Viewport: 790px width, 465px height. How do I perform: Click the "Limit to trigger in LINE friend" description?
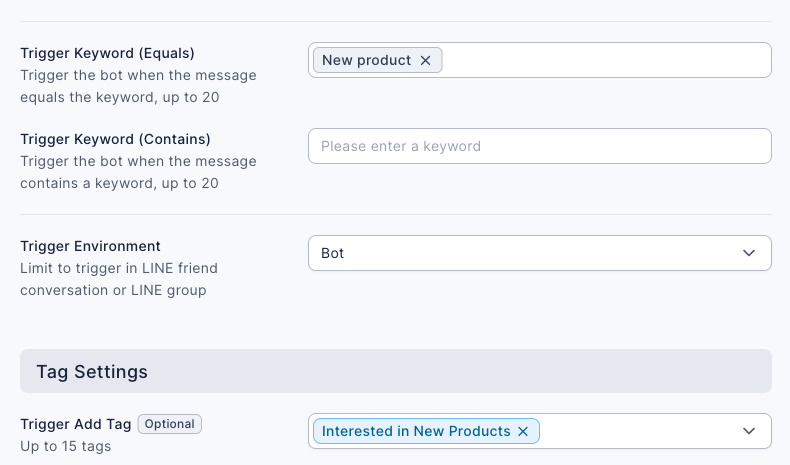[119, 268]
